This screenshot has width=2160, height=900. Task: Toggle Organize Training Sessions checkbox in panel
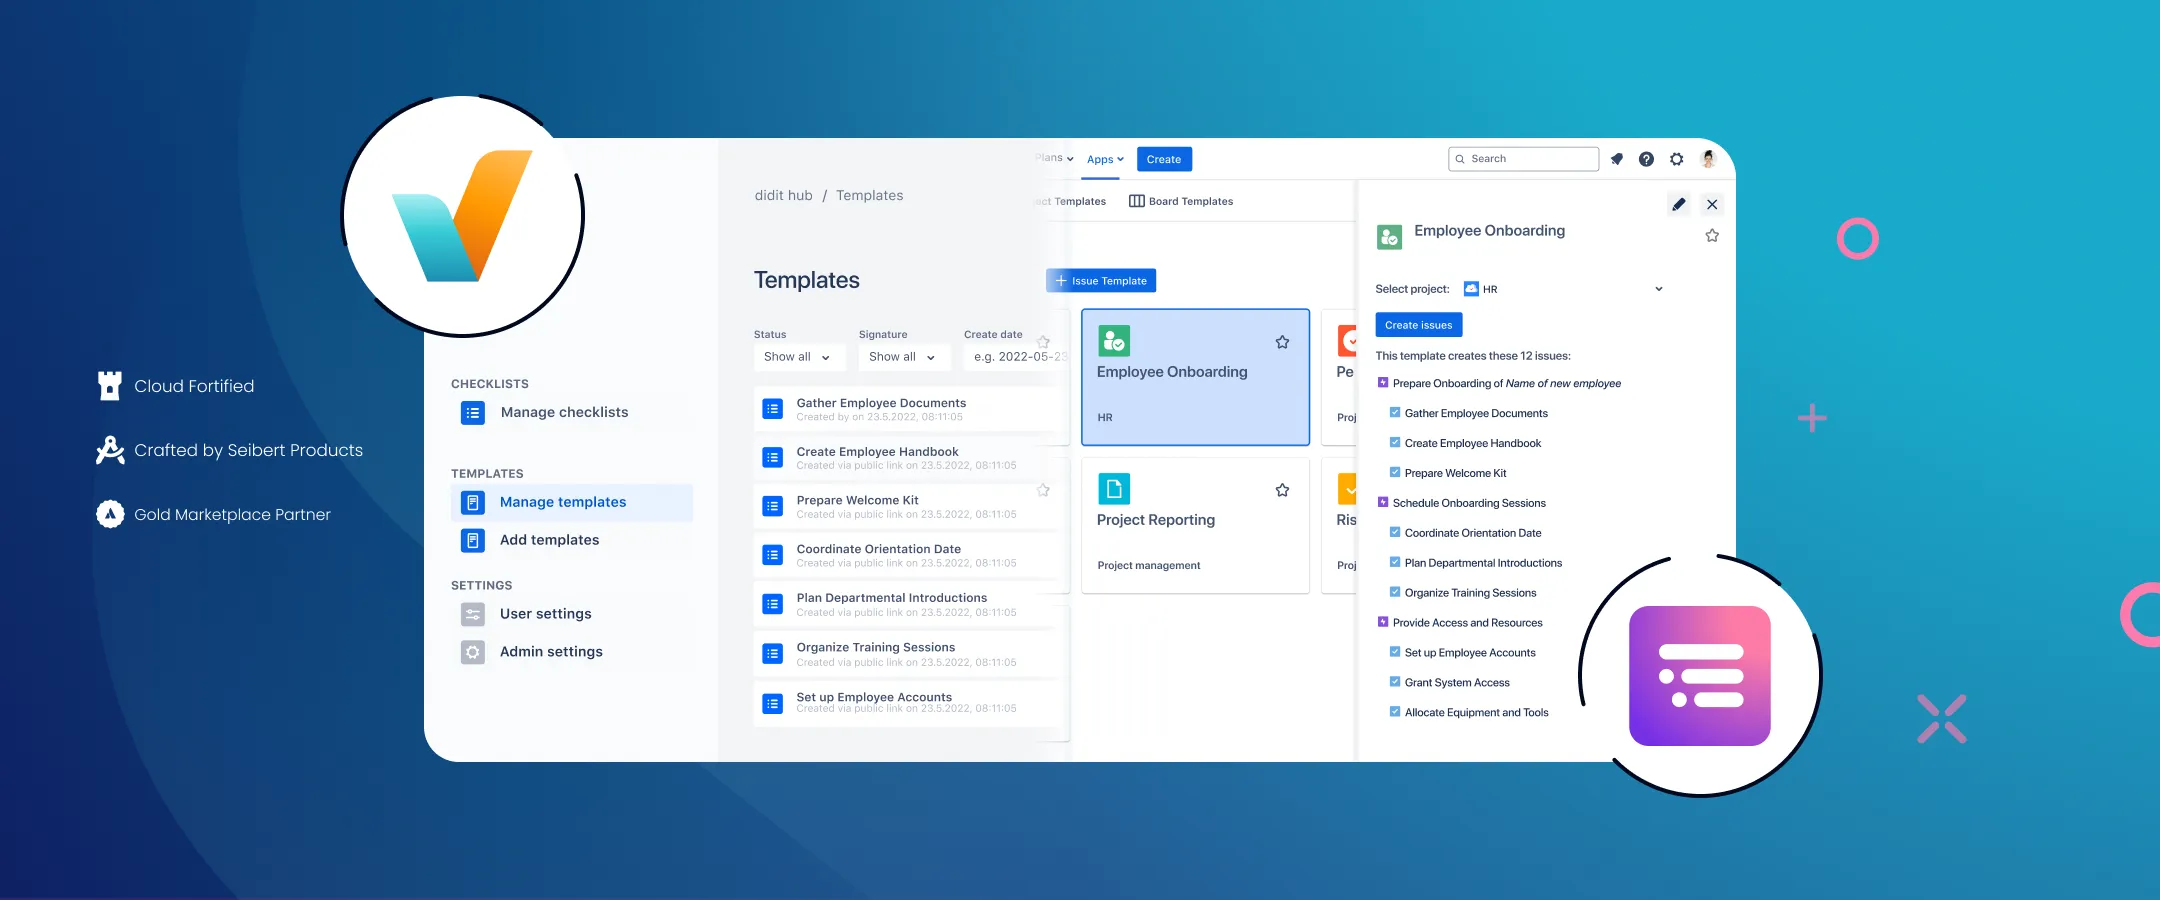pos(1395,592)
